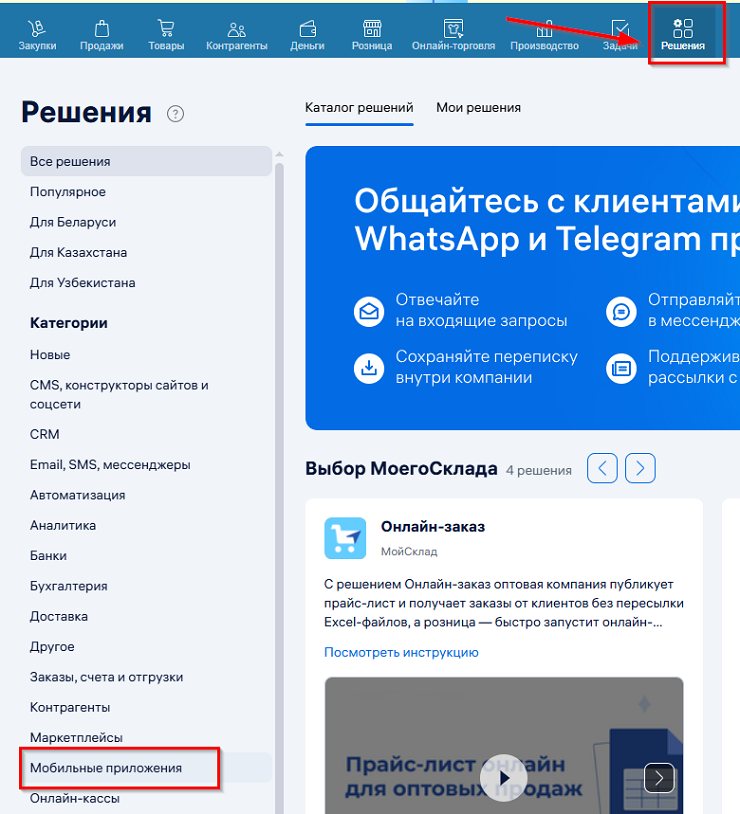Image resolution: width=740 pixels, height=814 pixels.
Task: Open the Онлайн-заказ solution title
Action: click(x=433, y=527)
